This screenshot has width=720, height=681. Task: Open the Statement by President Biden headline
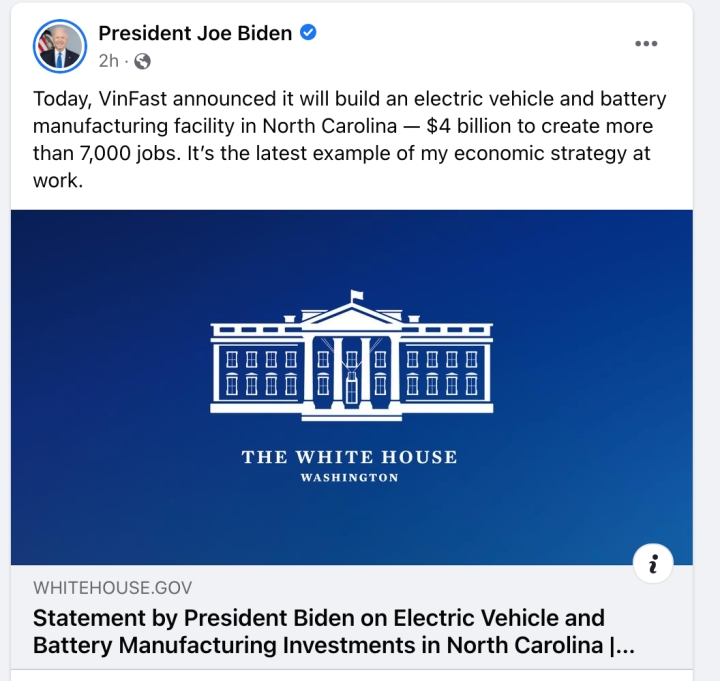coord(333,631)
